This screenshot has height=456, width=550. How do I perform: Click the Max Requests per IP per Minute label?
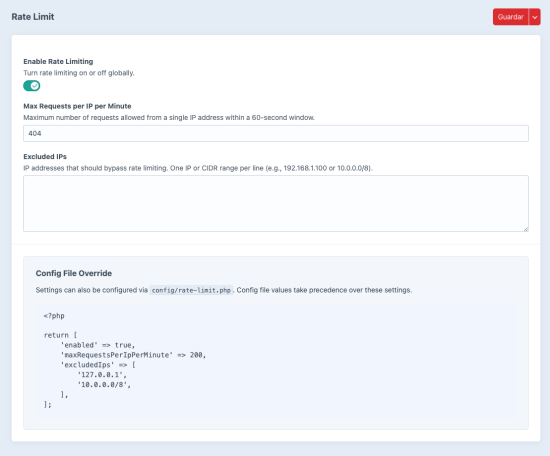pos(77,106)
